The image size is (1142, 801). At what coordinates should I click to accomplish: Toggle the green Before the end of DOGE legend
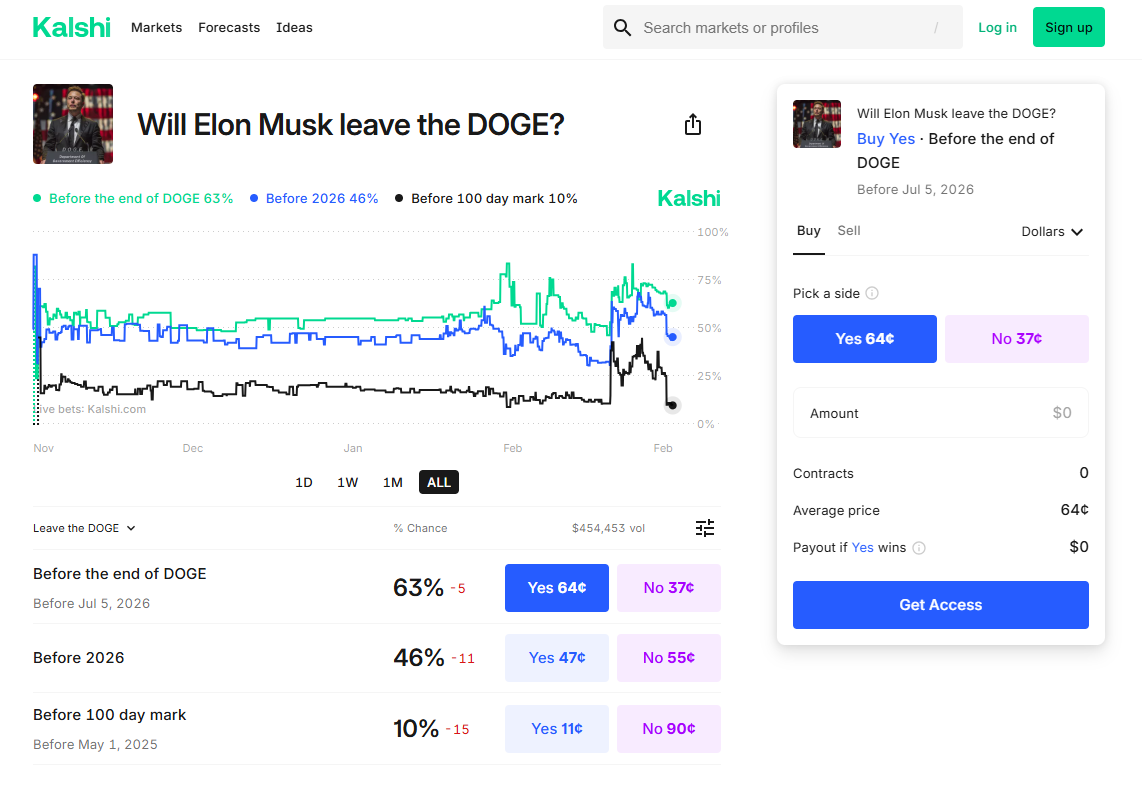(x=133, y=198)
